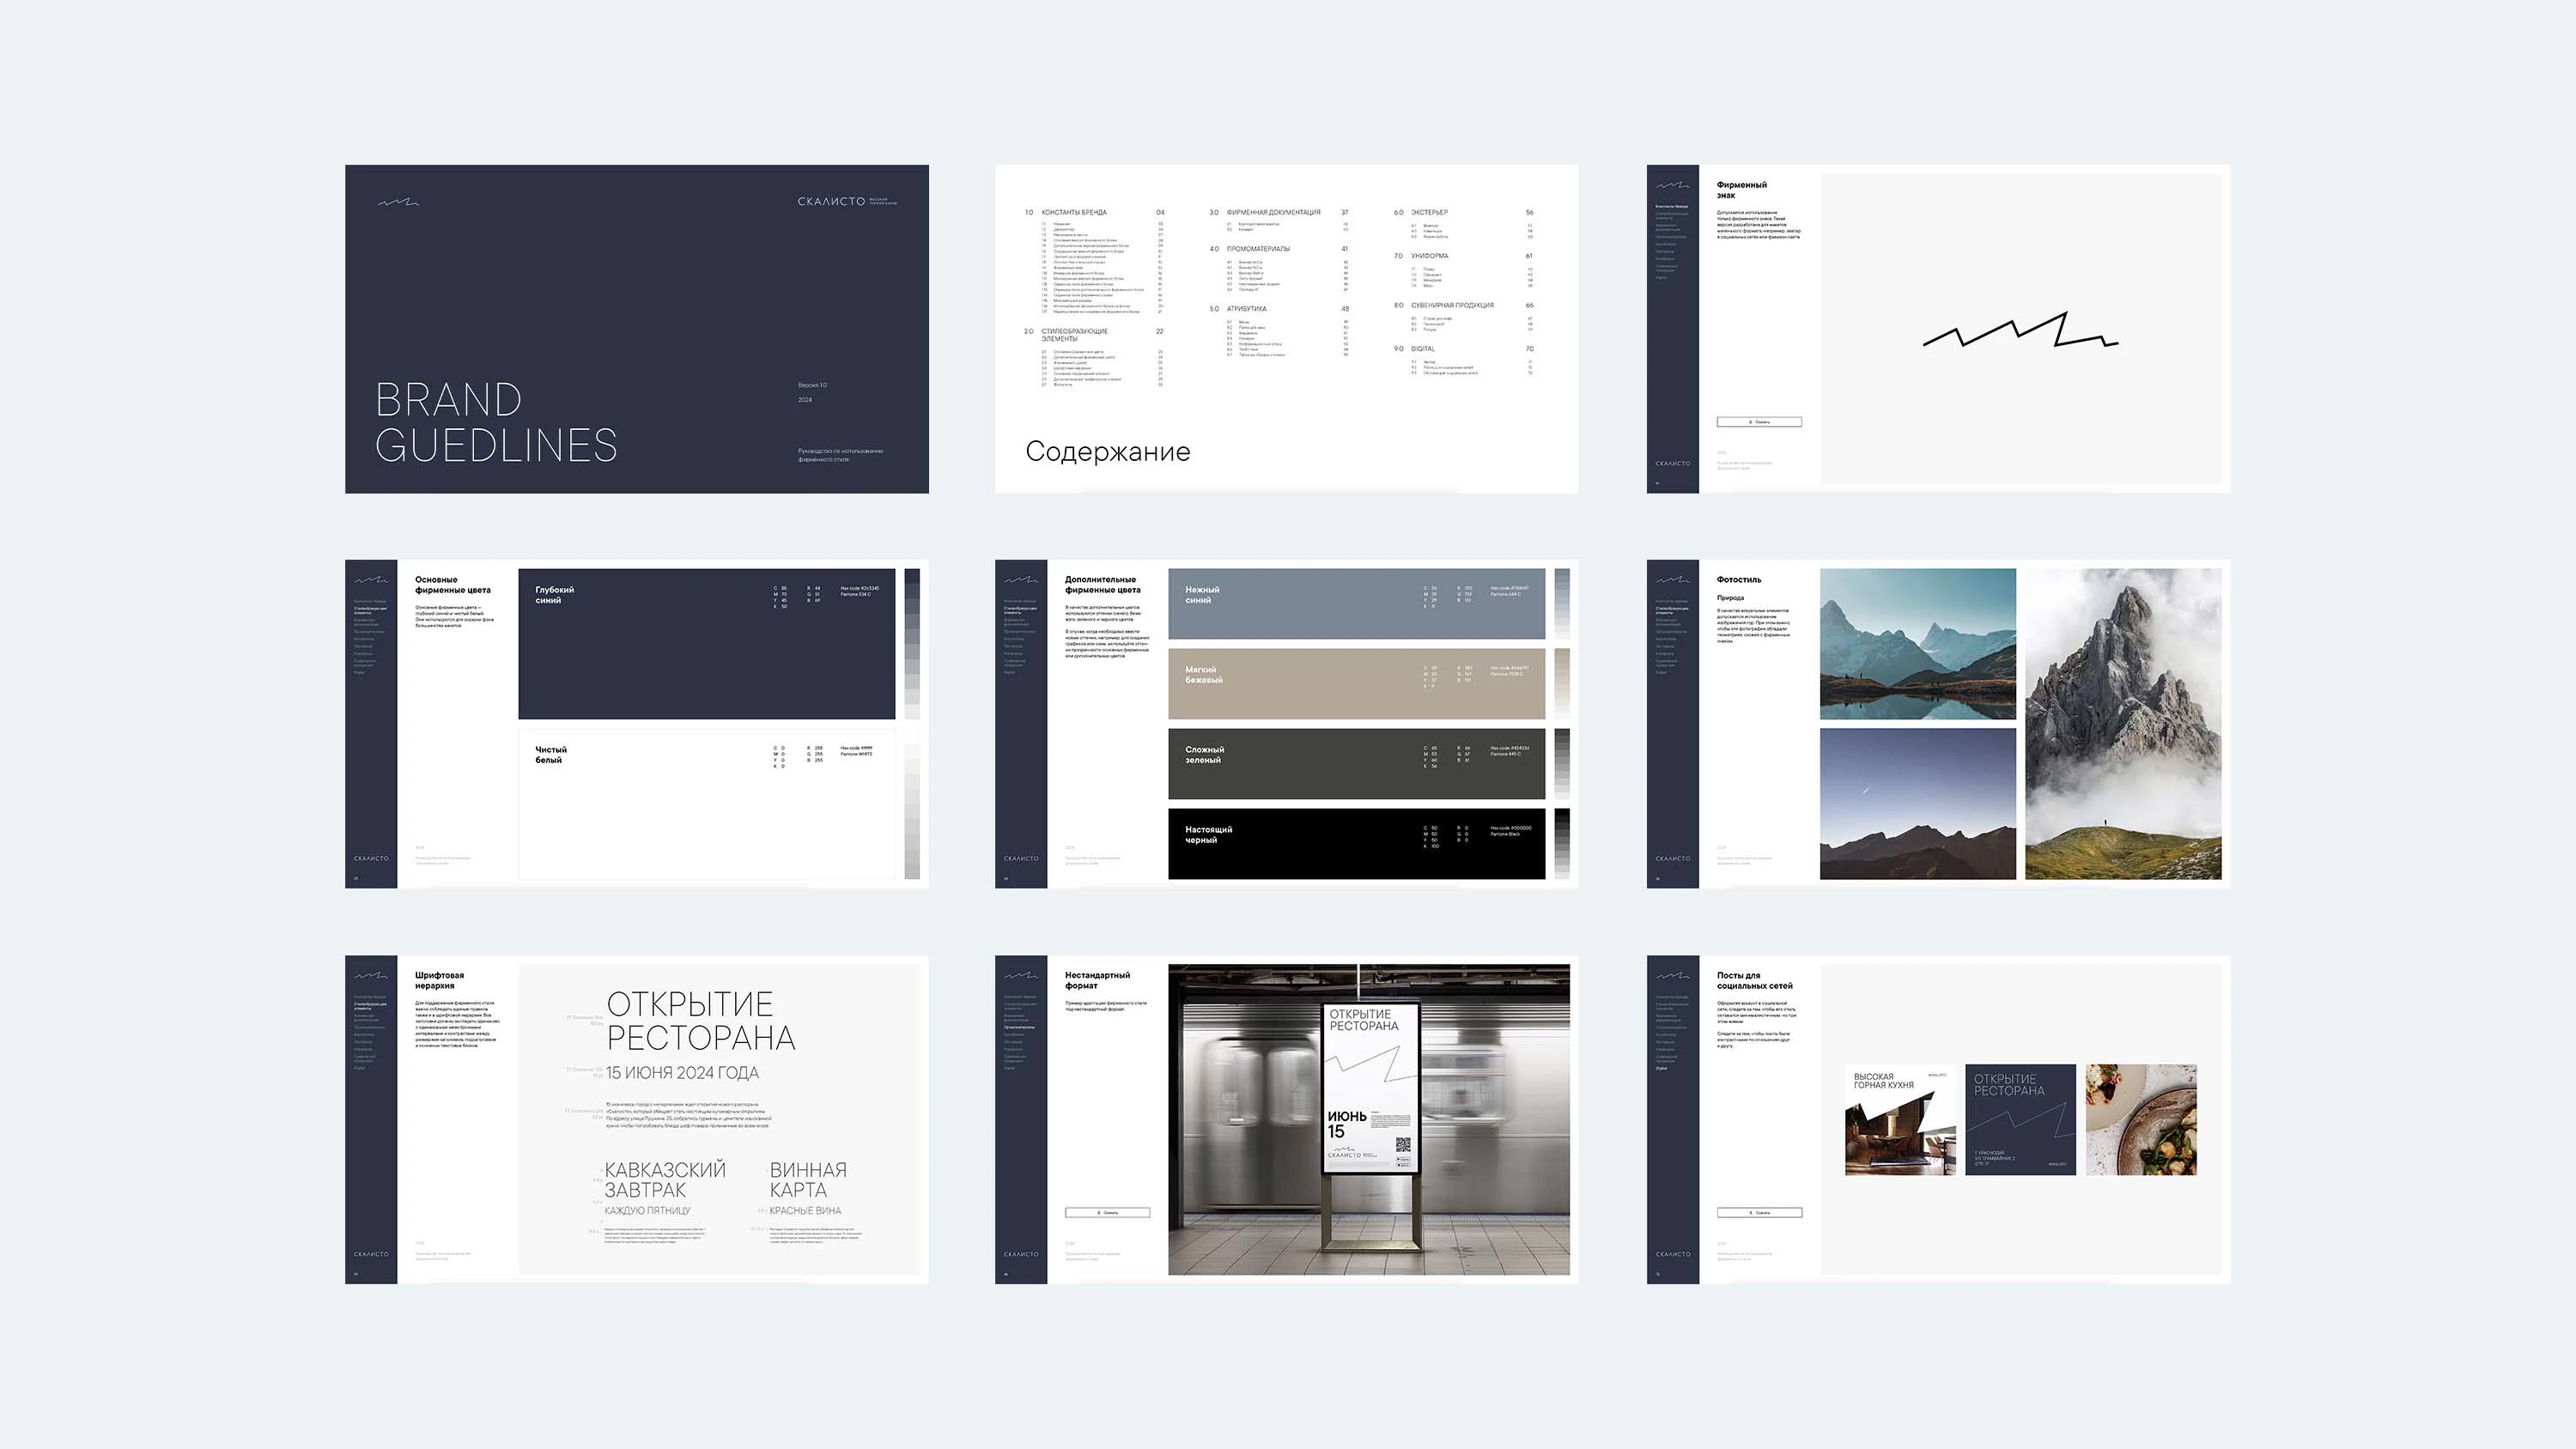
Task: Click sidebar logo on Шрифтовая иерархия slide
Action: coord(370,975)
